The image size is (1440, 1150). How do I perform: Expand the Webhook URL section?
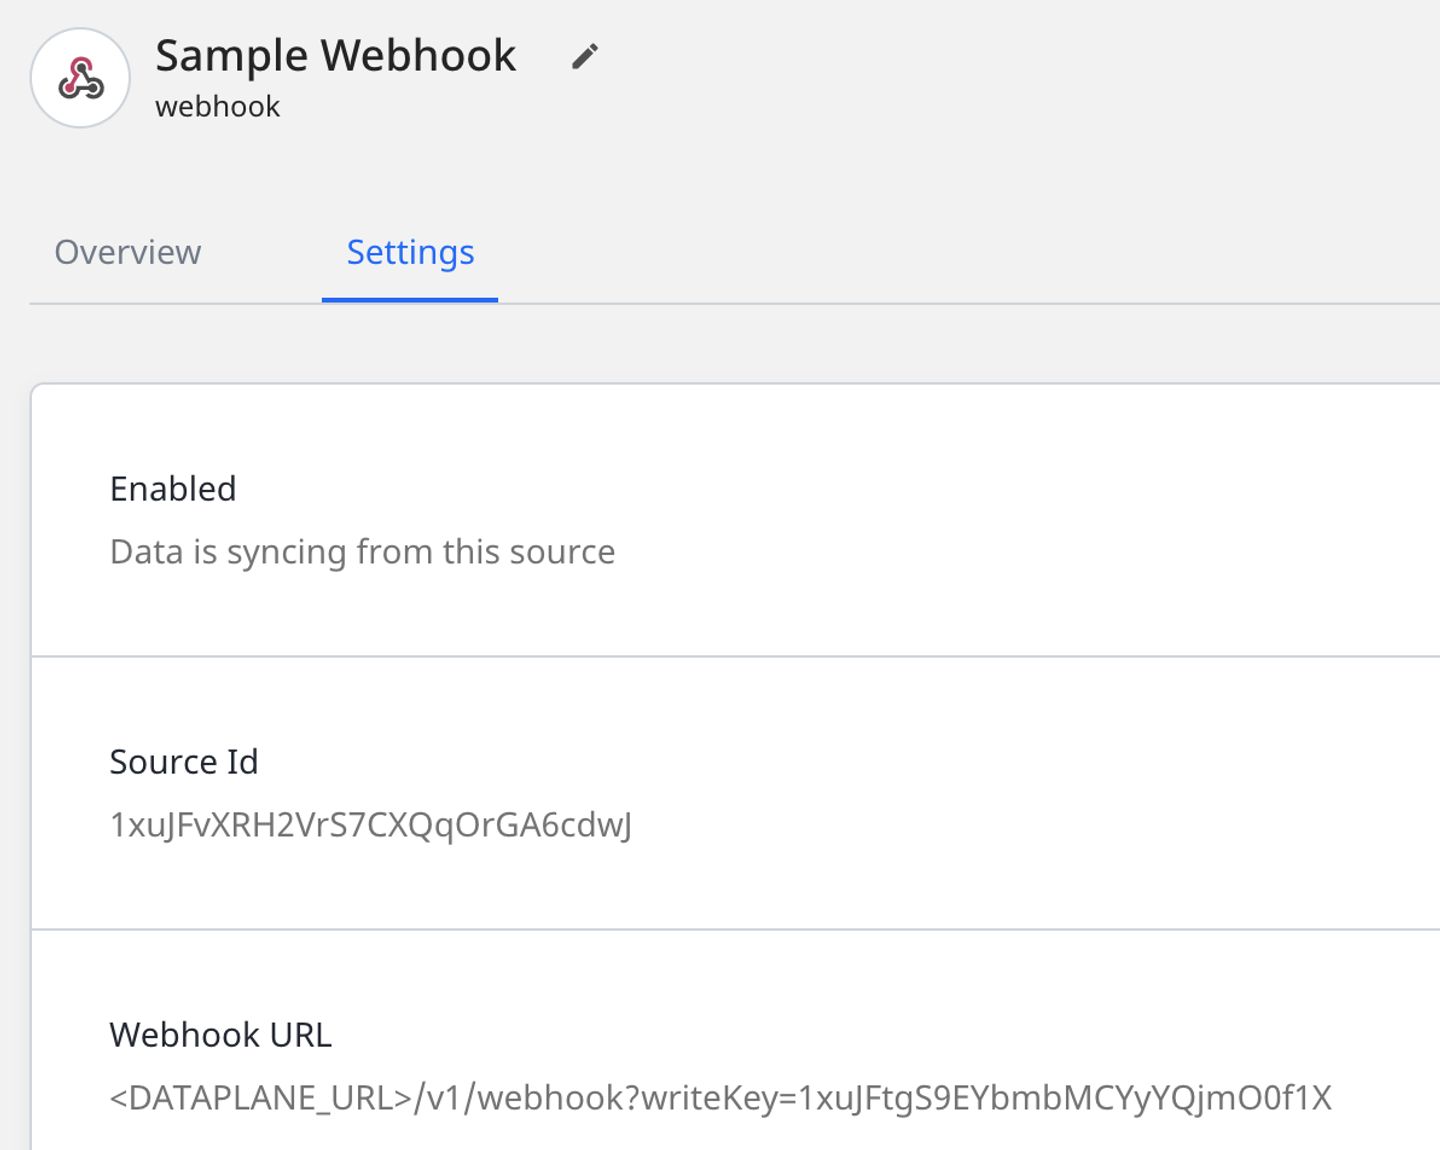[x=221, y=1035]
